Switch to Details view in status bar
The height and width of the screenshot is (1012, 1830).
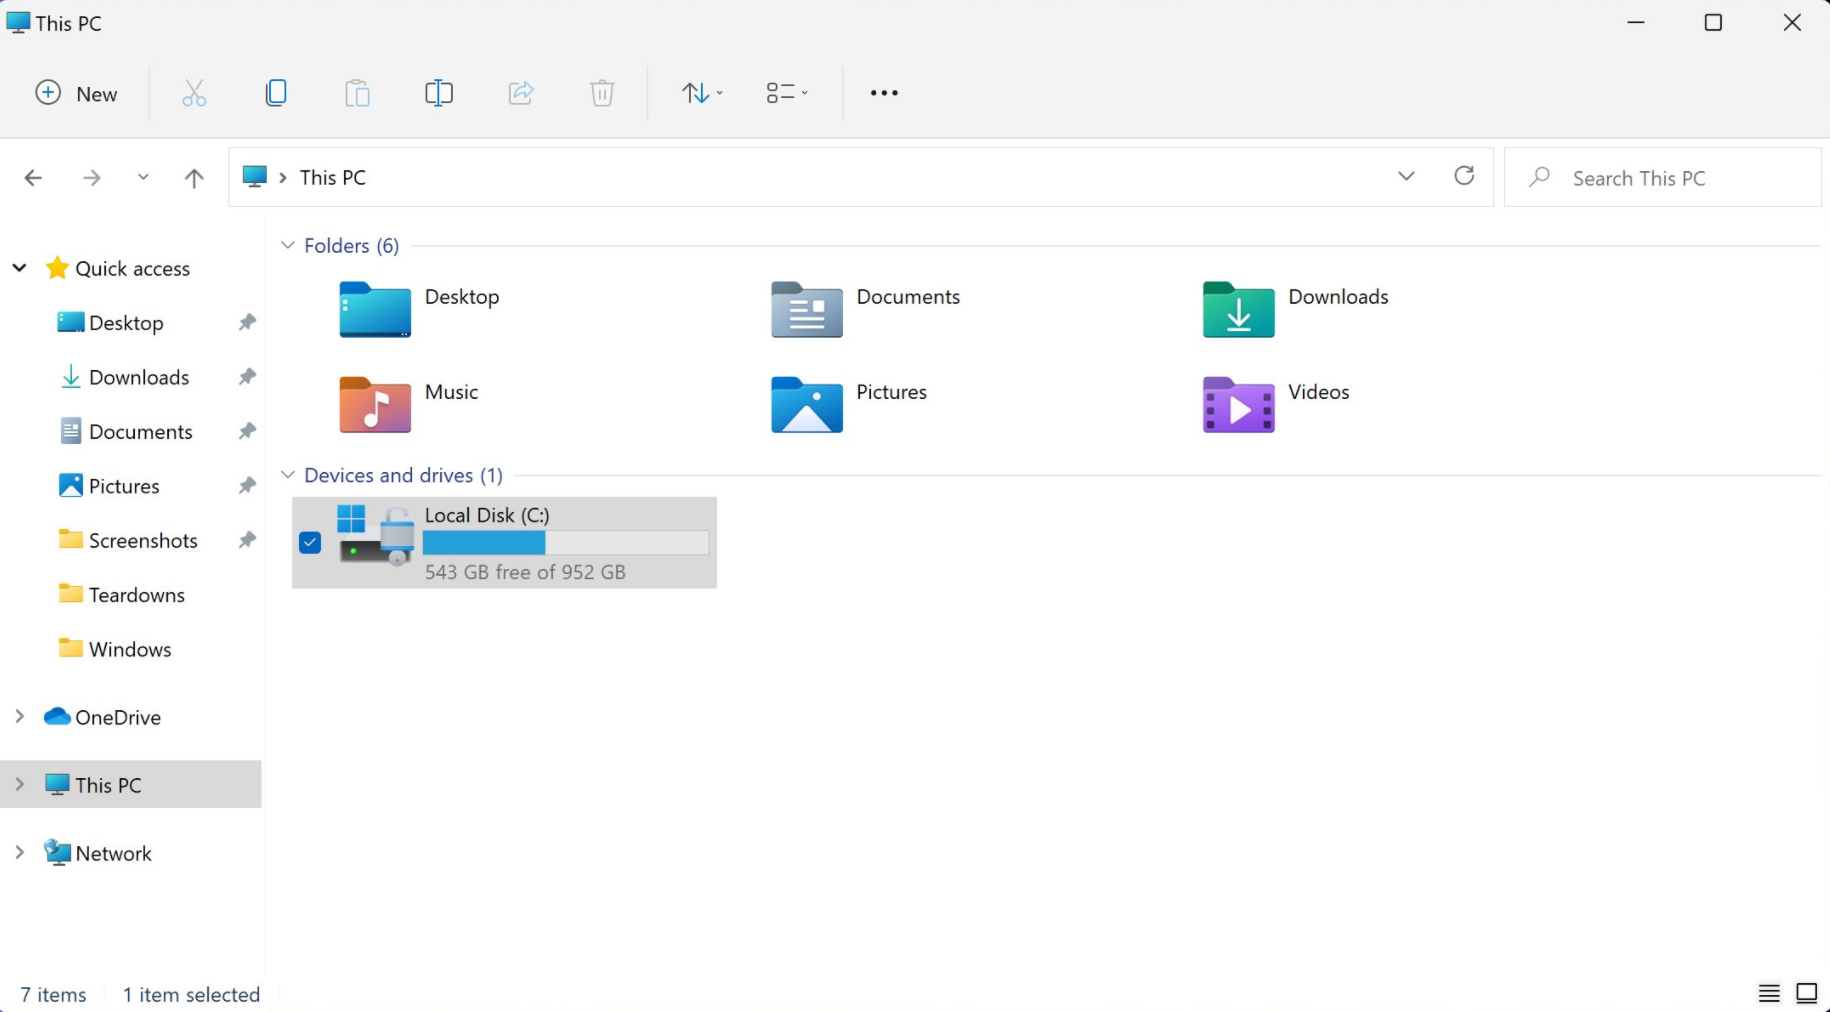click(x=1769, y=993)
